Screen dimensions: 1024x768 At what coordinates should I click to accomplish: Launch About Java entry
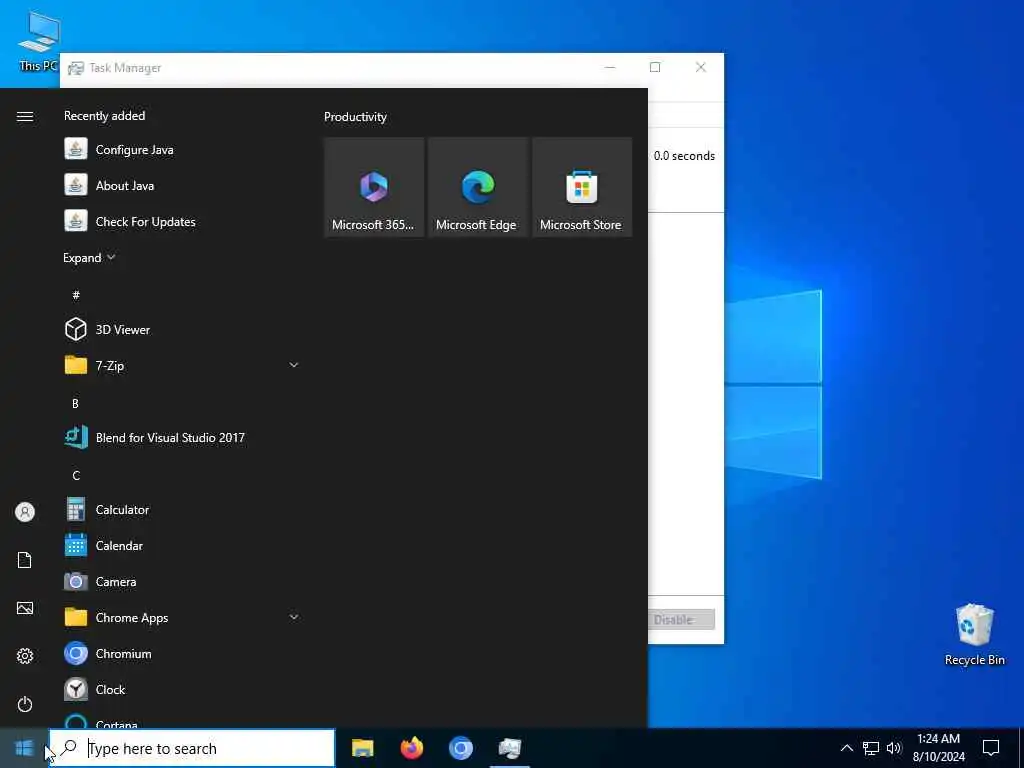coord(181,185)
